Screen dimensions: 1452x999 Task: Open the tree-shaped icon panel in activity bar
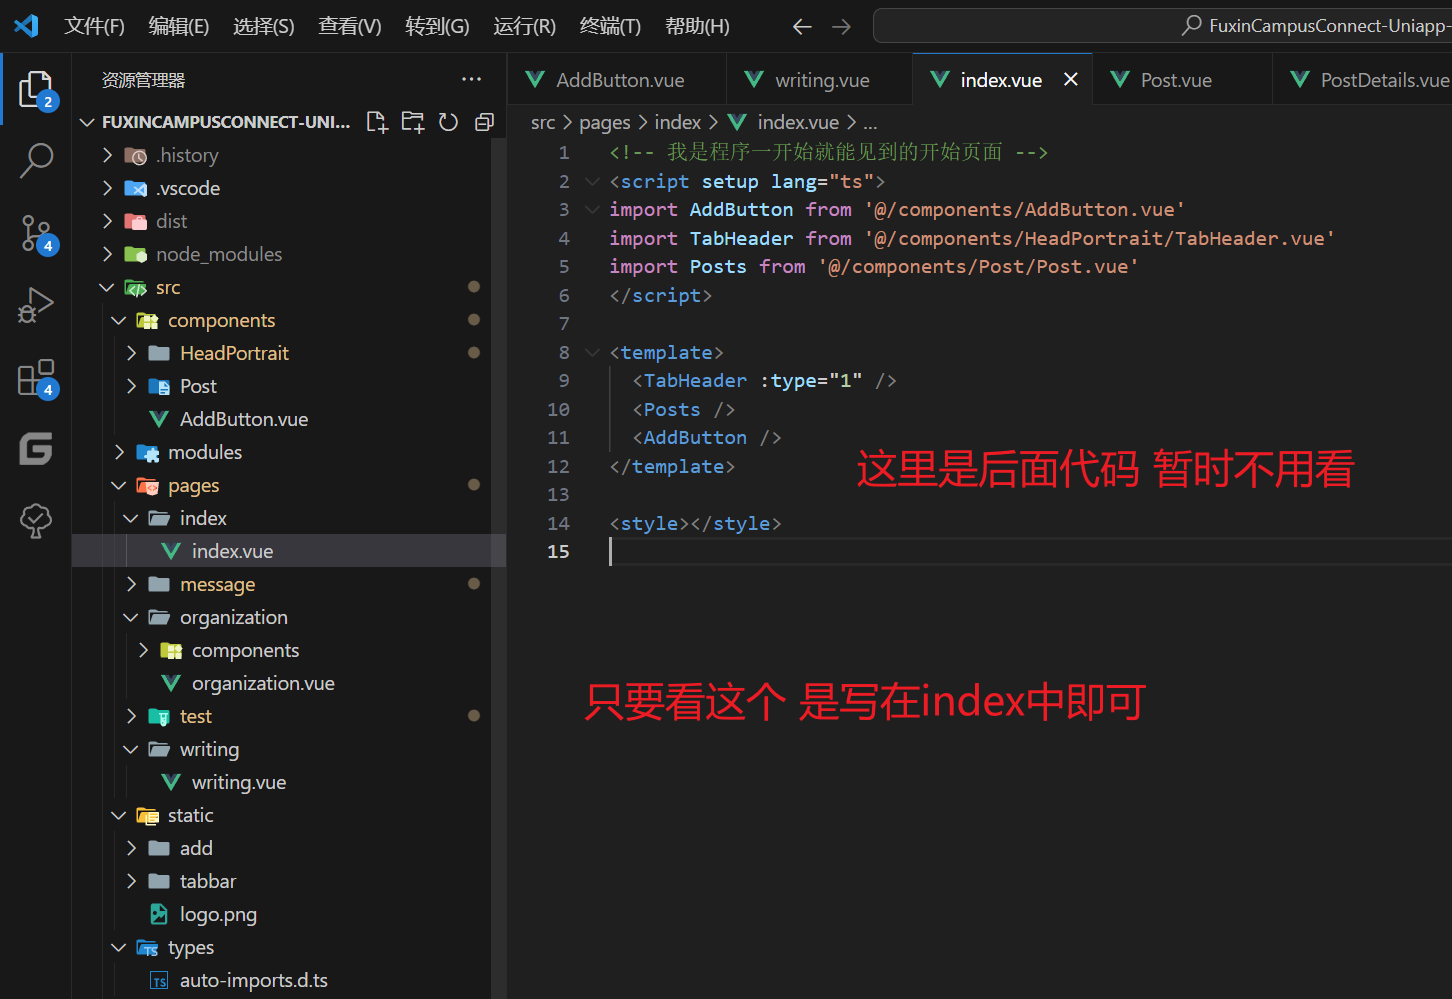36,520
